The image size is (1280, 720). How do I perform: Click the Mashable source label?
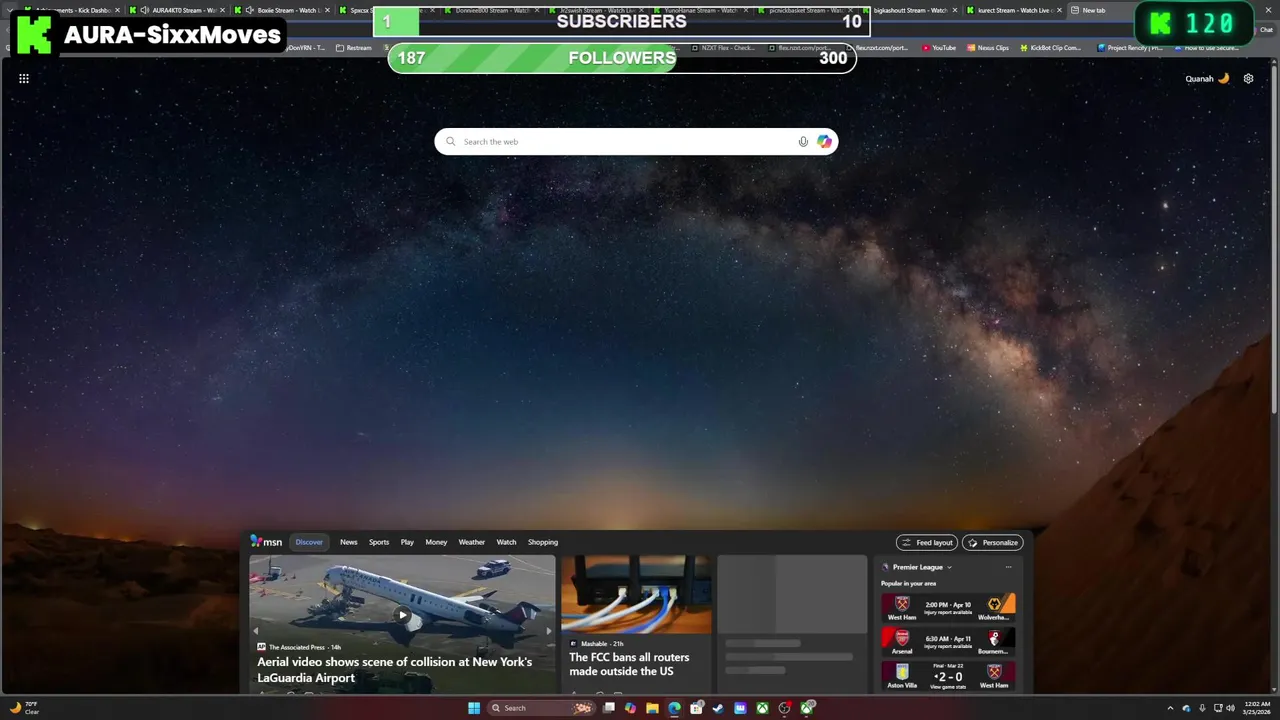594,644
